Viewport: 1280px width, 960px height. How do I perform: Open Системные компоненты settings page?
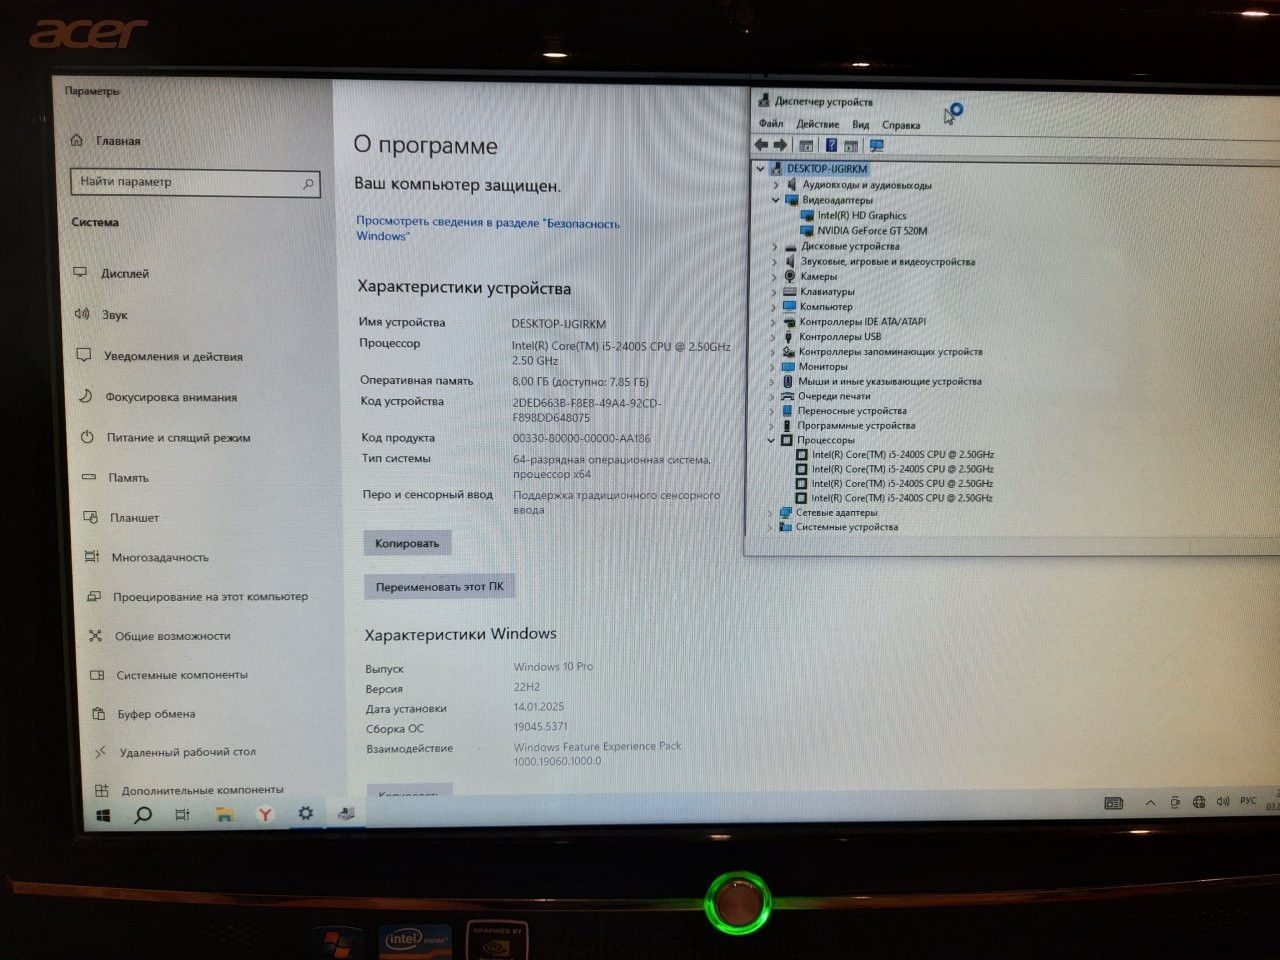click(x=181, y=674)
